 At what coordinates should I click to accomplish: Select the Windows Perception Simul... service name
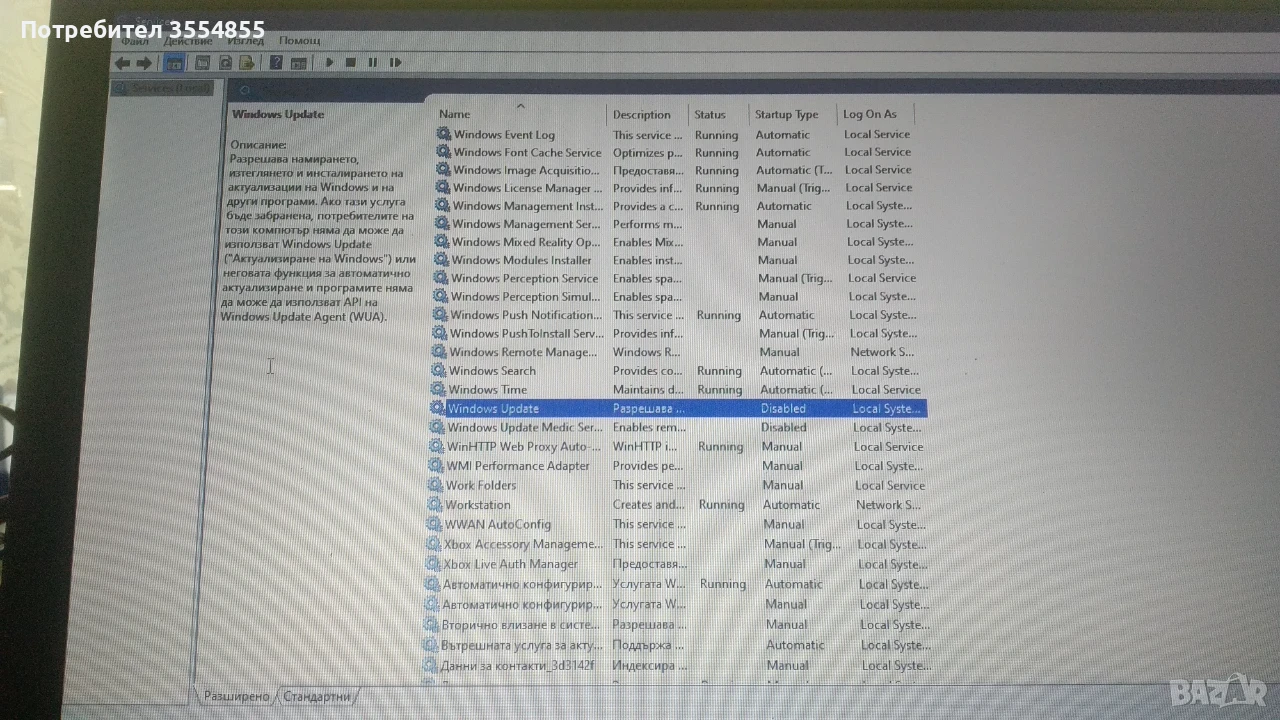click(x=525, y=296)
